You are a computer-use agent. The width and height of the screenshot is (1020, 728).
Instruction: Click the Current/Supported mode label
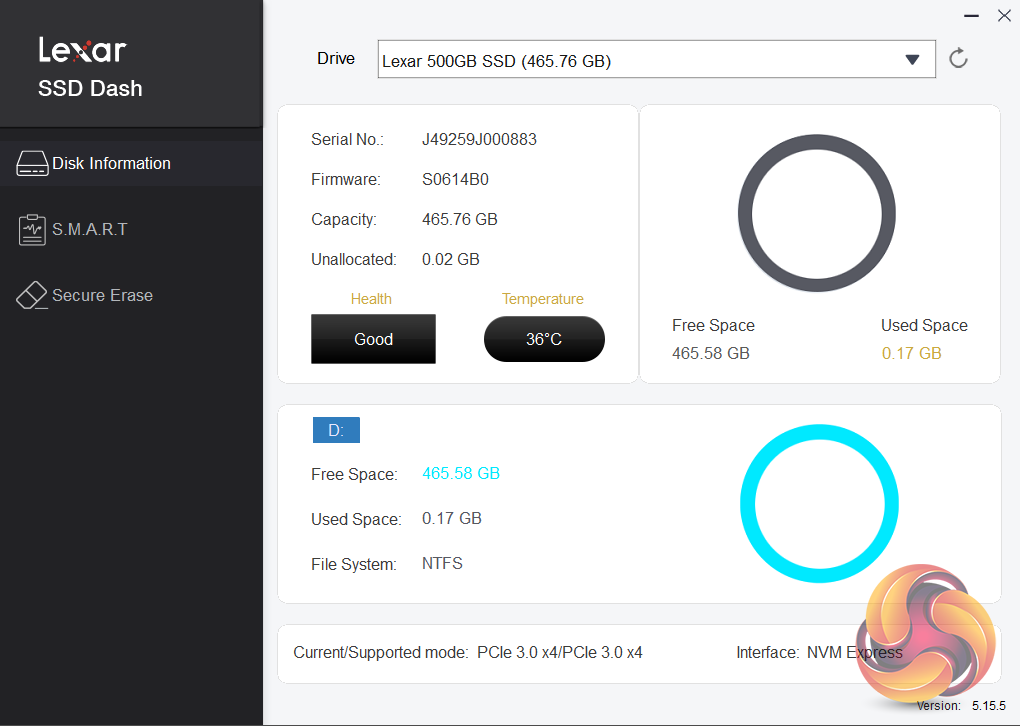381,653
